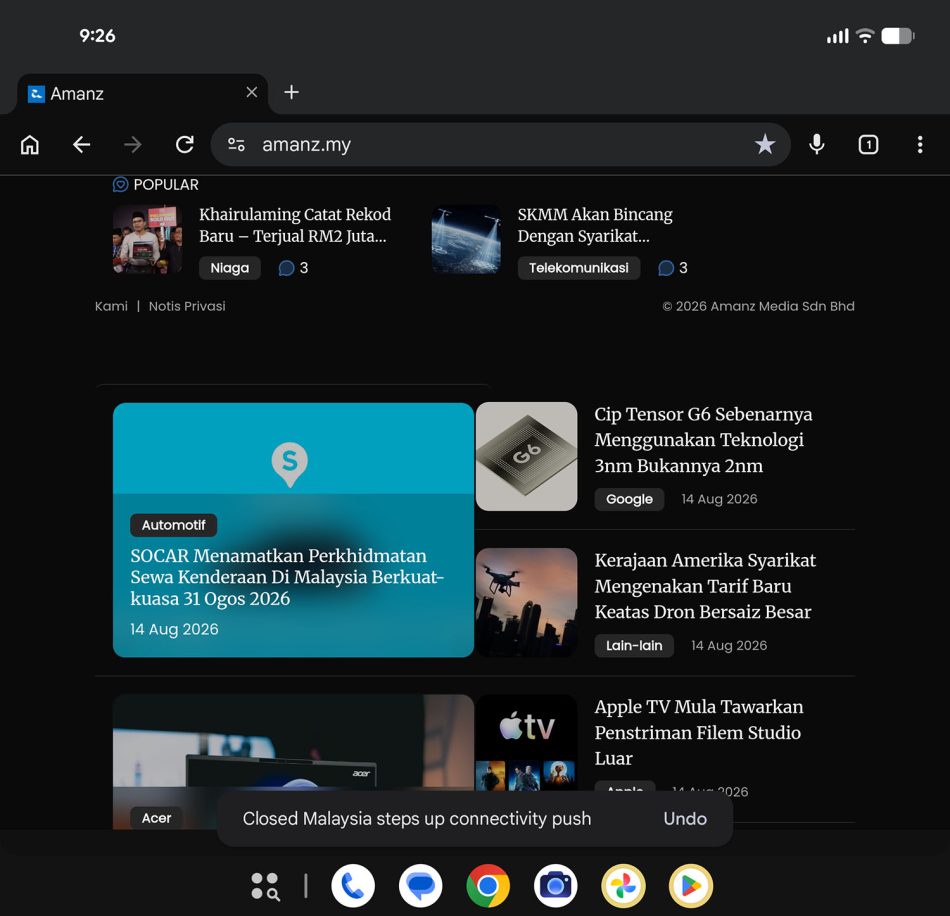The image size is (950, 916).
Task: Open Khairulaming Catat Rekod Baru article
Action: 295,225
